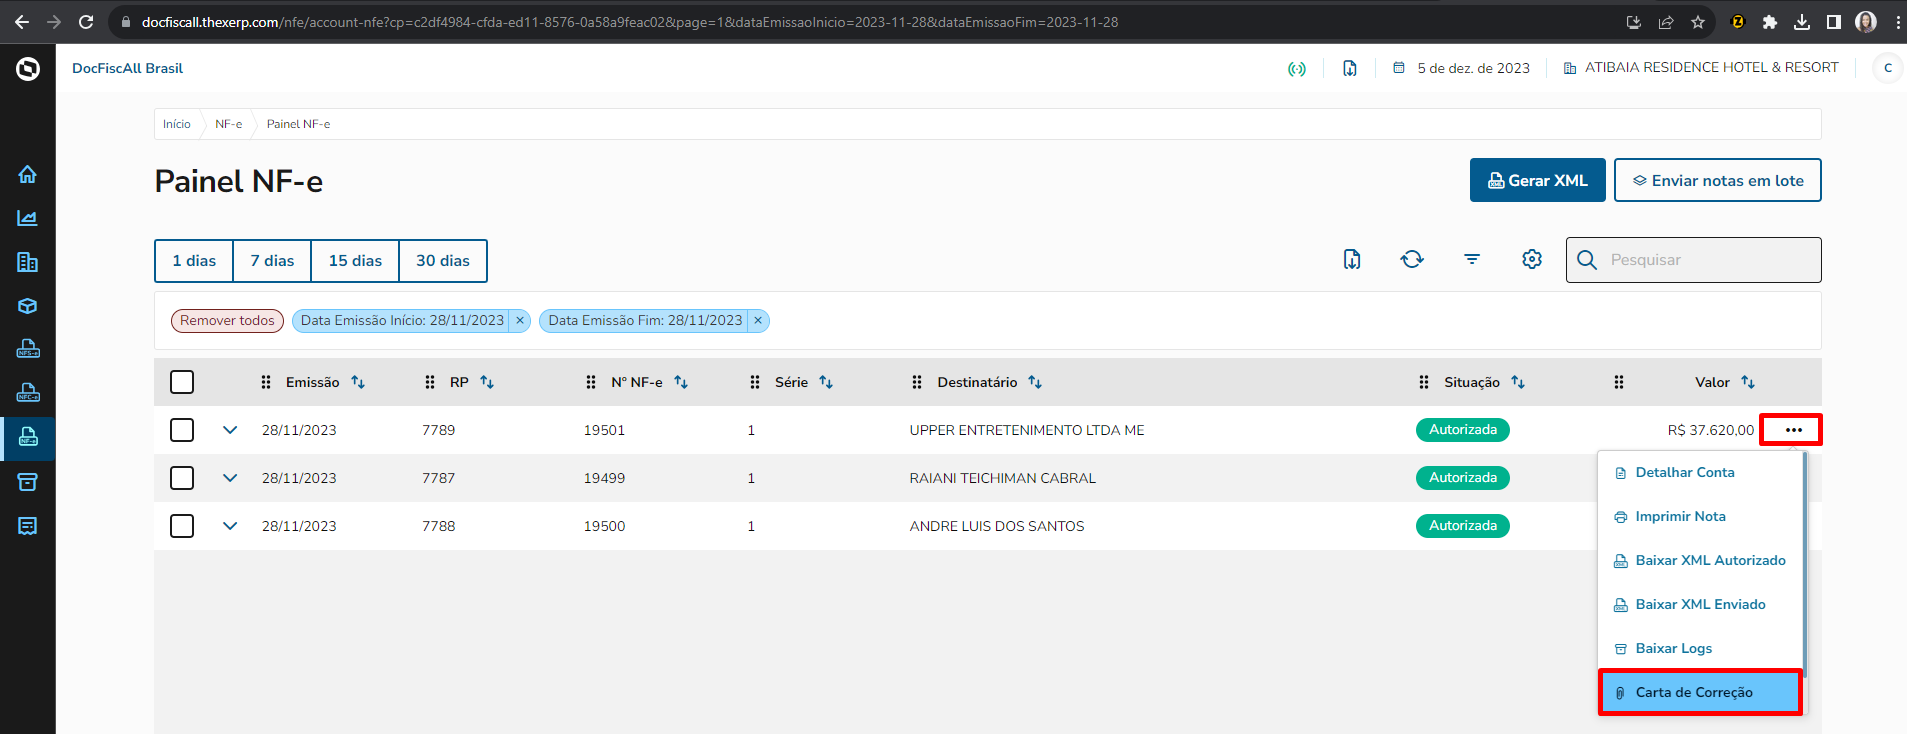This screenshot has height=734, width=1907.
Task: Click the user avatar C
Action: click(x=1888, y=68)
